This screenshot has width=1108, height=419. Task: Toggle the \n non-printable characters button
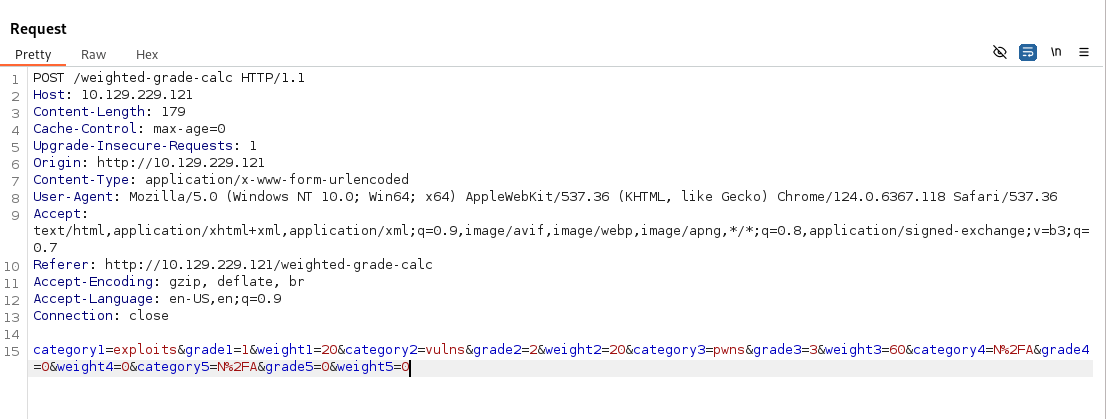tap(1056, 52)
